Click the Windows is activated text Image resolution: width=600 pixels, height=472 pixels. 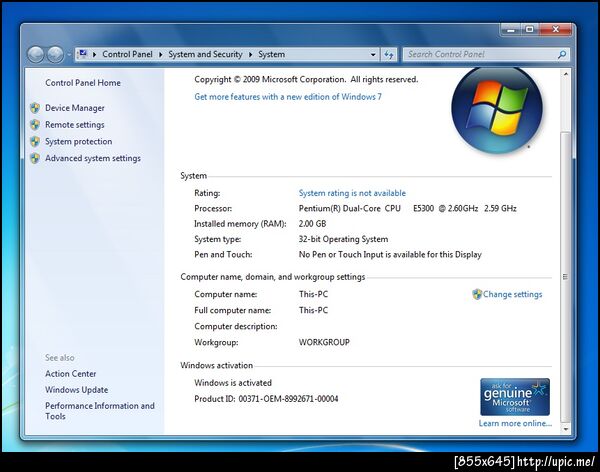(x=233, y=383)
